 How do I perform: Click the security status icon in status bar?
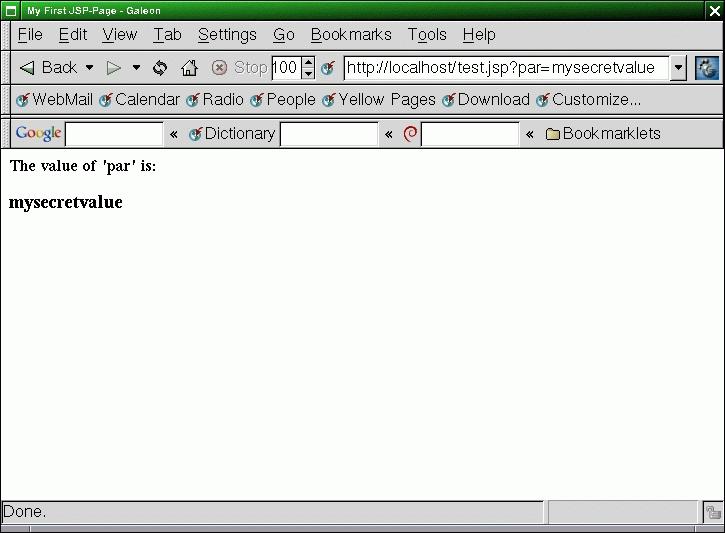pos(712,512)
